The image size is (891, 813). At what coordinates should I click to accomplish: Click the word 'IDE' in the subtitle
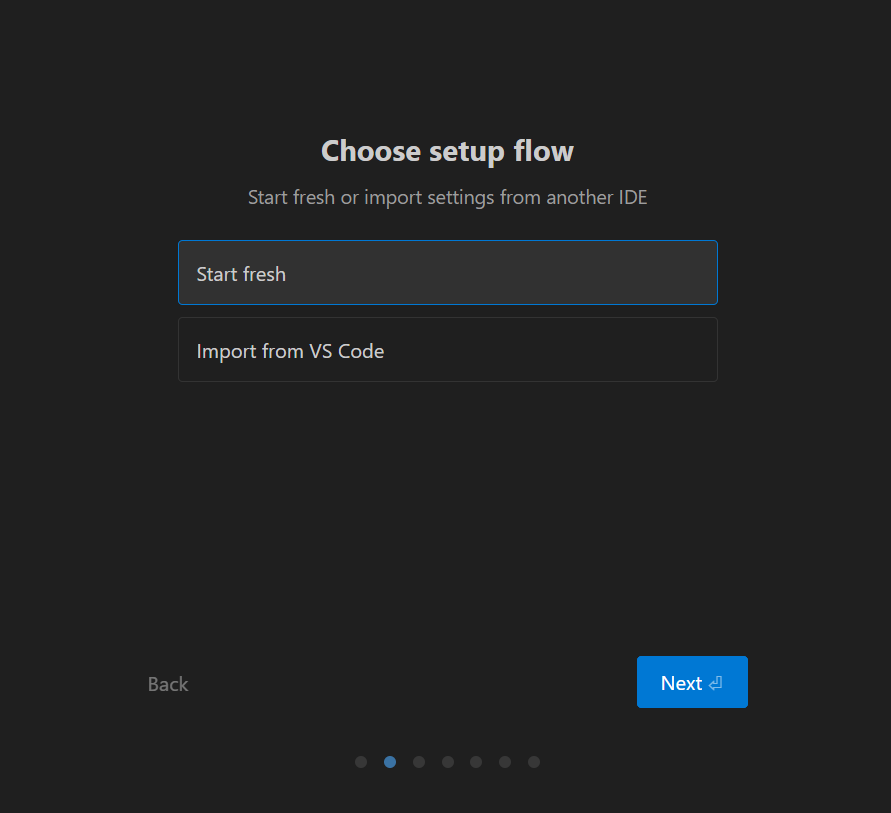(632, 197)
